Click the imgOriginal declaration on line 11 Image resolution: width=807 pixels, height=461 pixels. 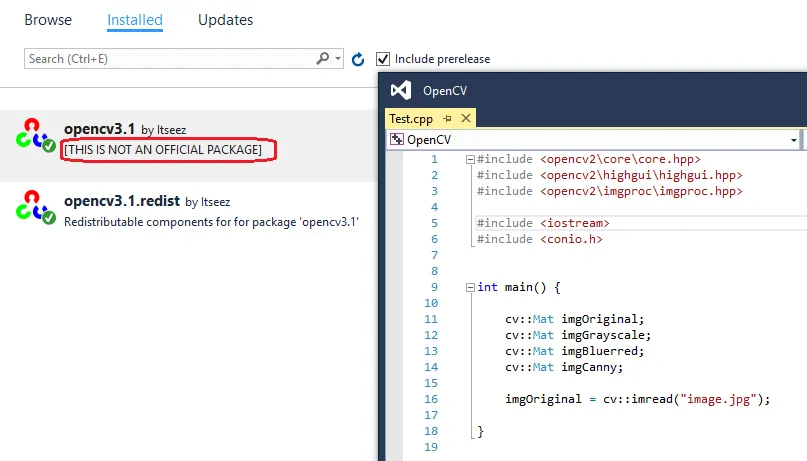coord(574,319)
